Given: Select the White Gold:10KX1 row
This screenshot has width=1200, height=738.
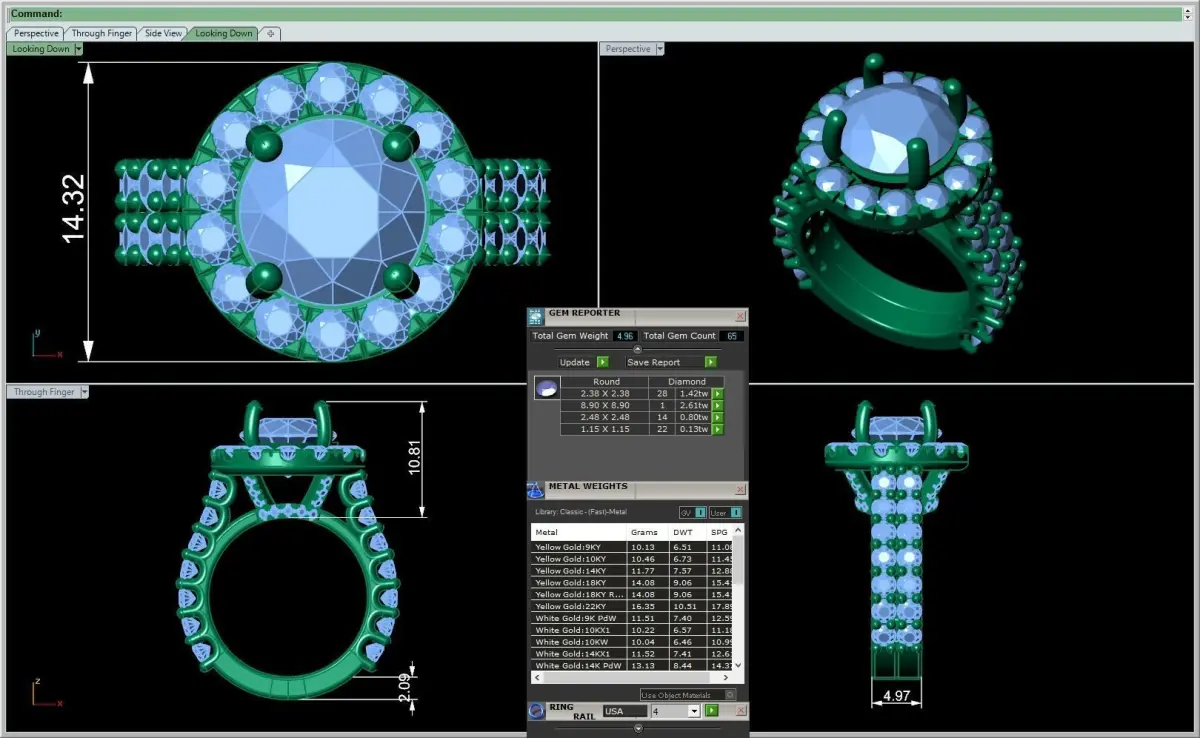Looking at the screenshot, I should click(x=633, y=630).
